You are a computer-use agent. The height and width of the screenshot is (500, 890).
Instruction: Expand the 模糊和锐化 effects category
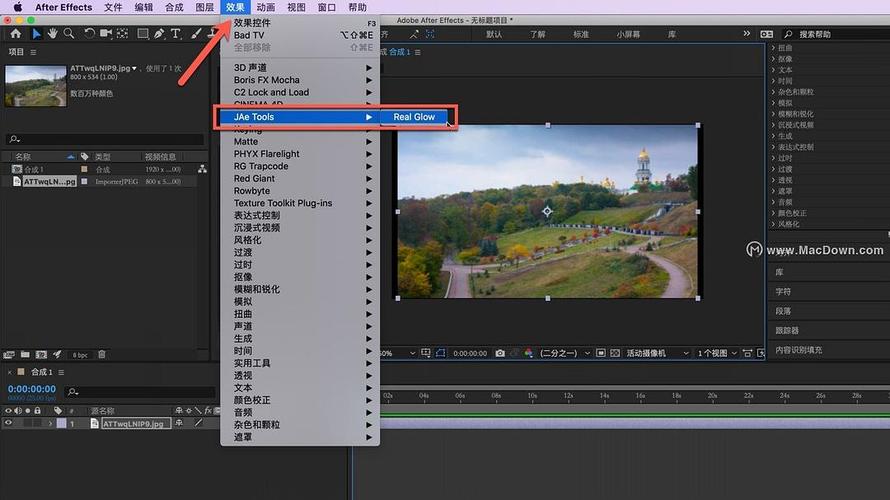tap(773, 114)
